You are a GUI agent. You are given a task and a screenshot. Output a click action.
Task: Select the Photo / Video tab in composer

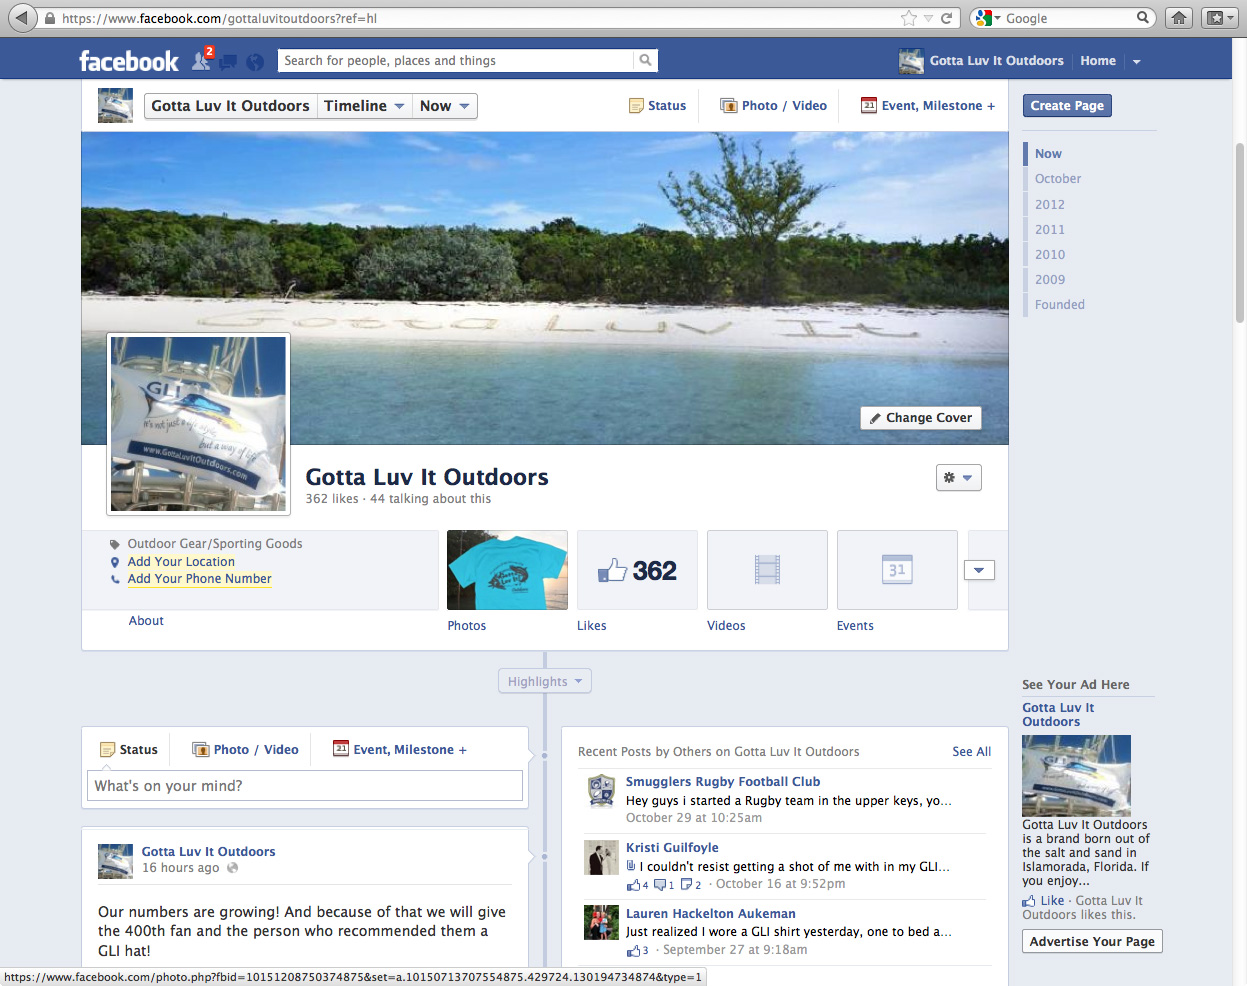[x=245, y=750]
